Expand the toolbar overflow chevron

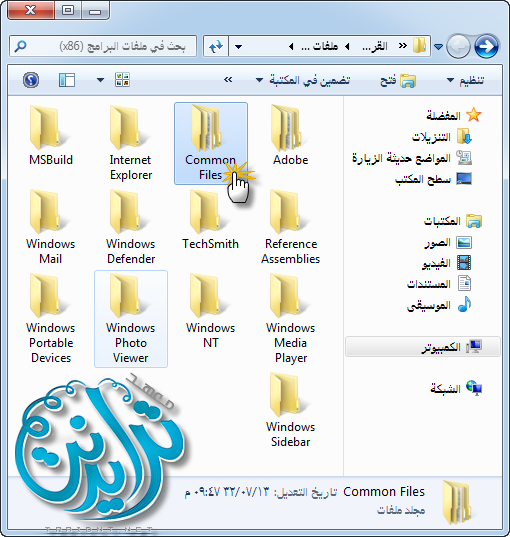click(x=228, y=80)
